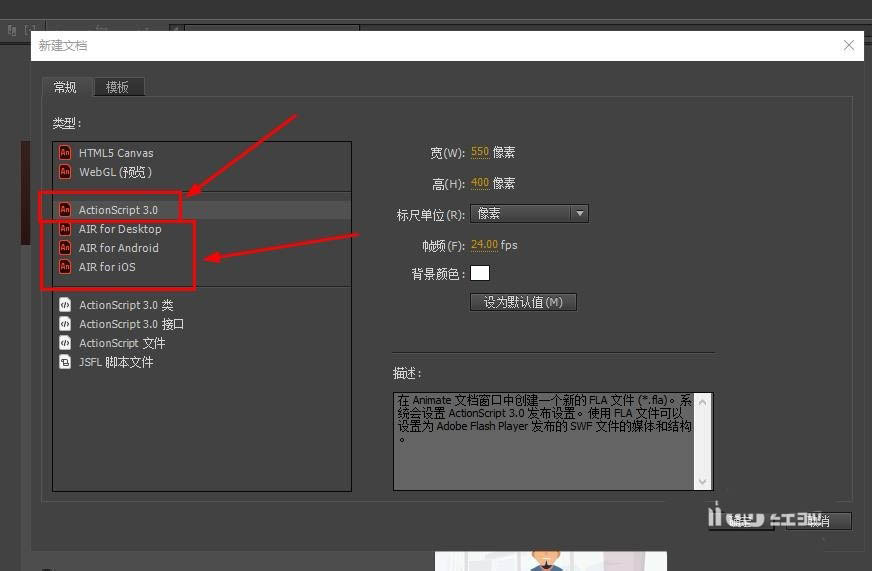Click the ActionScript 3.0 类 script icon

pos(65,305)
